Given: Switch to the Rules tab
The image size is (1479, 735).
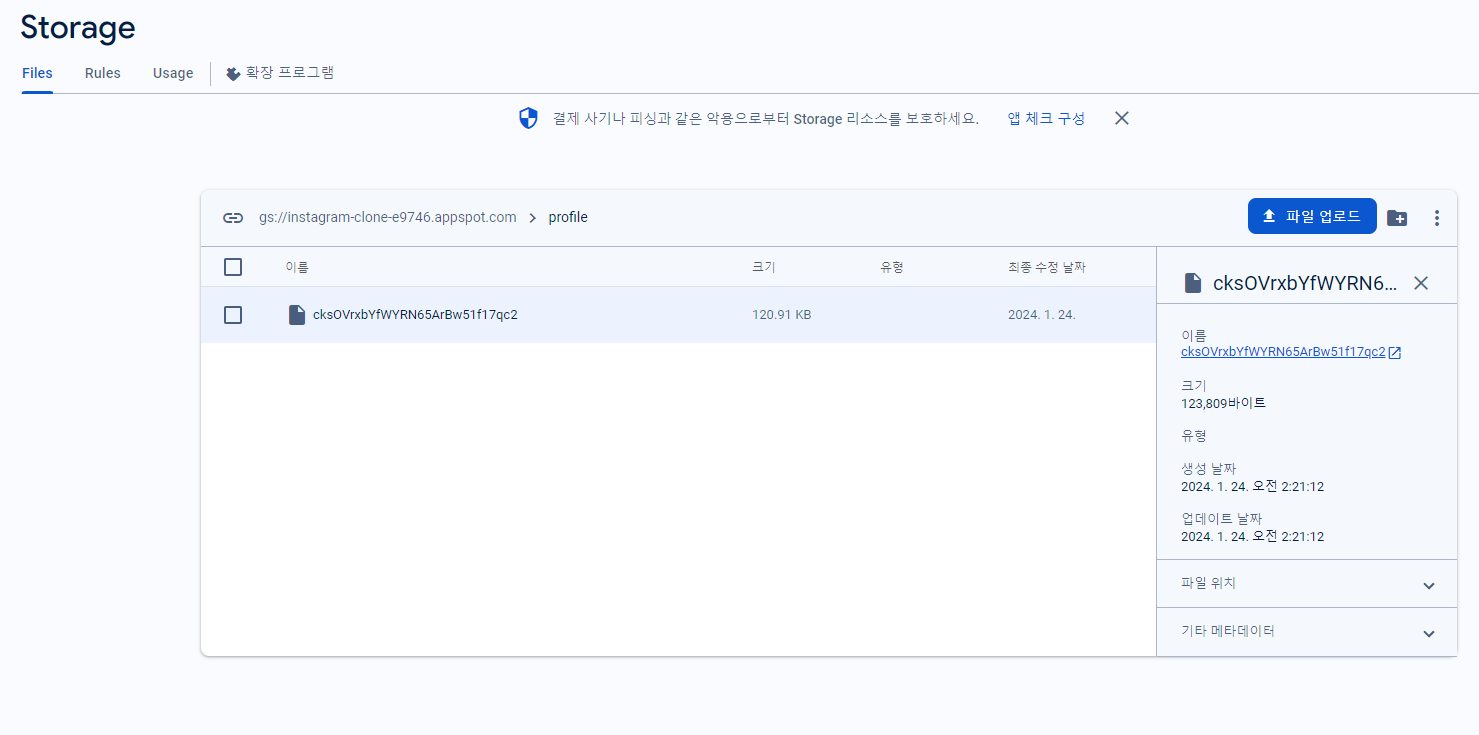Looking at the screenshot, I should click(103, 73).
